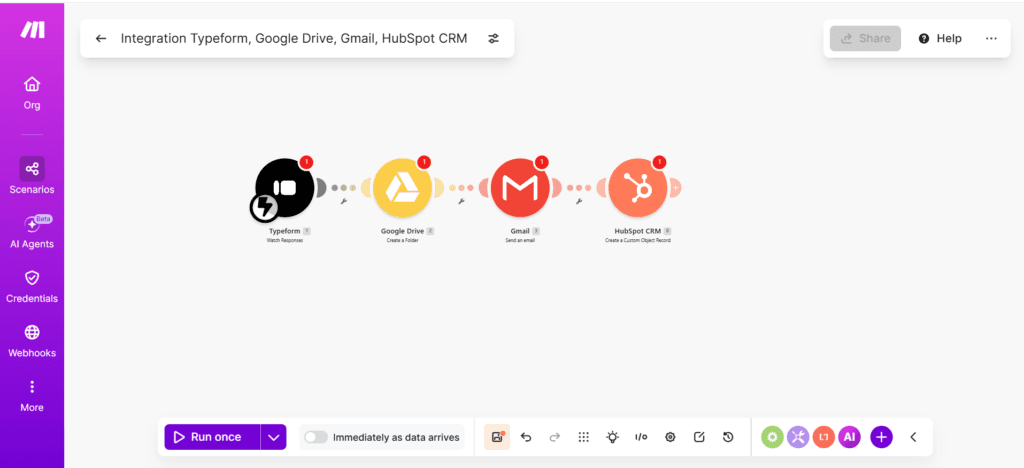Click the AI favorites button
This screenshot has width=1024, height=468.
tap(849, 437)
